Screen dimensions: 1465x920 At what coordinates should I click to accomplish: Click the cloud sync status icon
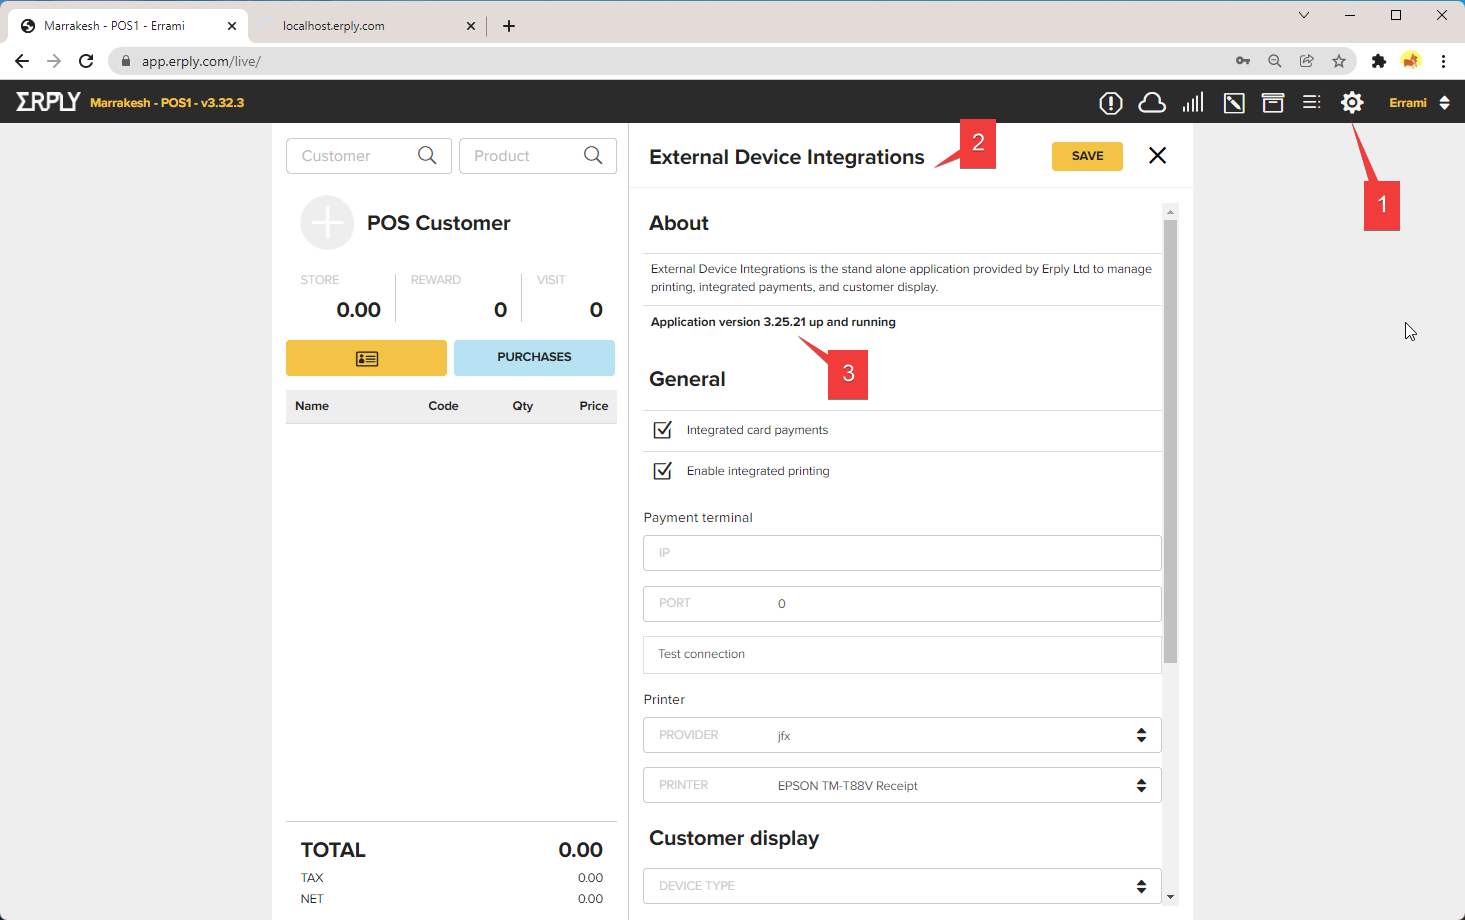[1152, 103]
